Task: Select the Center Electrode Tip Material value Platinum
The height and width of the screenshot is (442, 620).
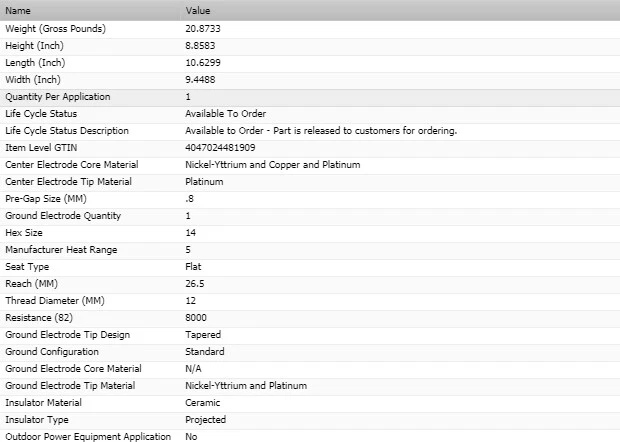Action: click(204, 182)
